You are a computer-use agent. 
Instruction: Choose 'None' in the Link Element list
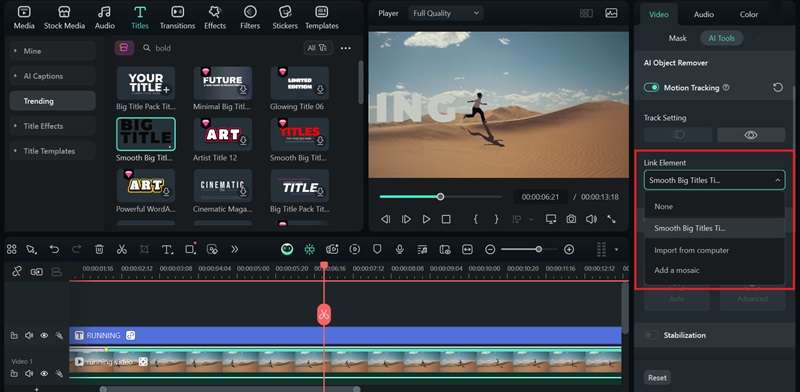(714, 206)
